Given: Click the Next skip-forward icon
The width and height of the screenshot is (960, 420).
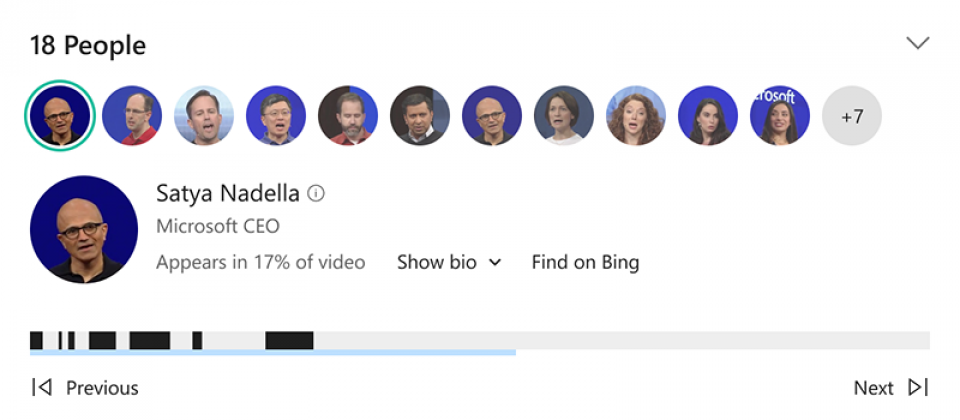Looking at the screenshot, I should (x=918, y=387).
